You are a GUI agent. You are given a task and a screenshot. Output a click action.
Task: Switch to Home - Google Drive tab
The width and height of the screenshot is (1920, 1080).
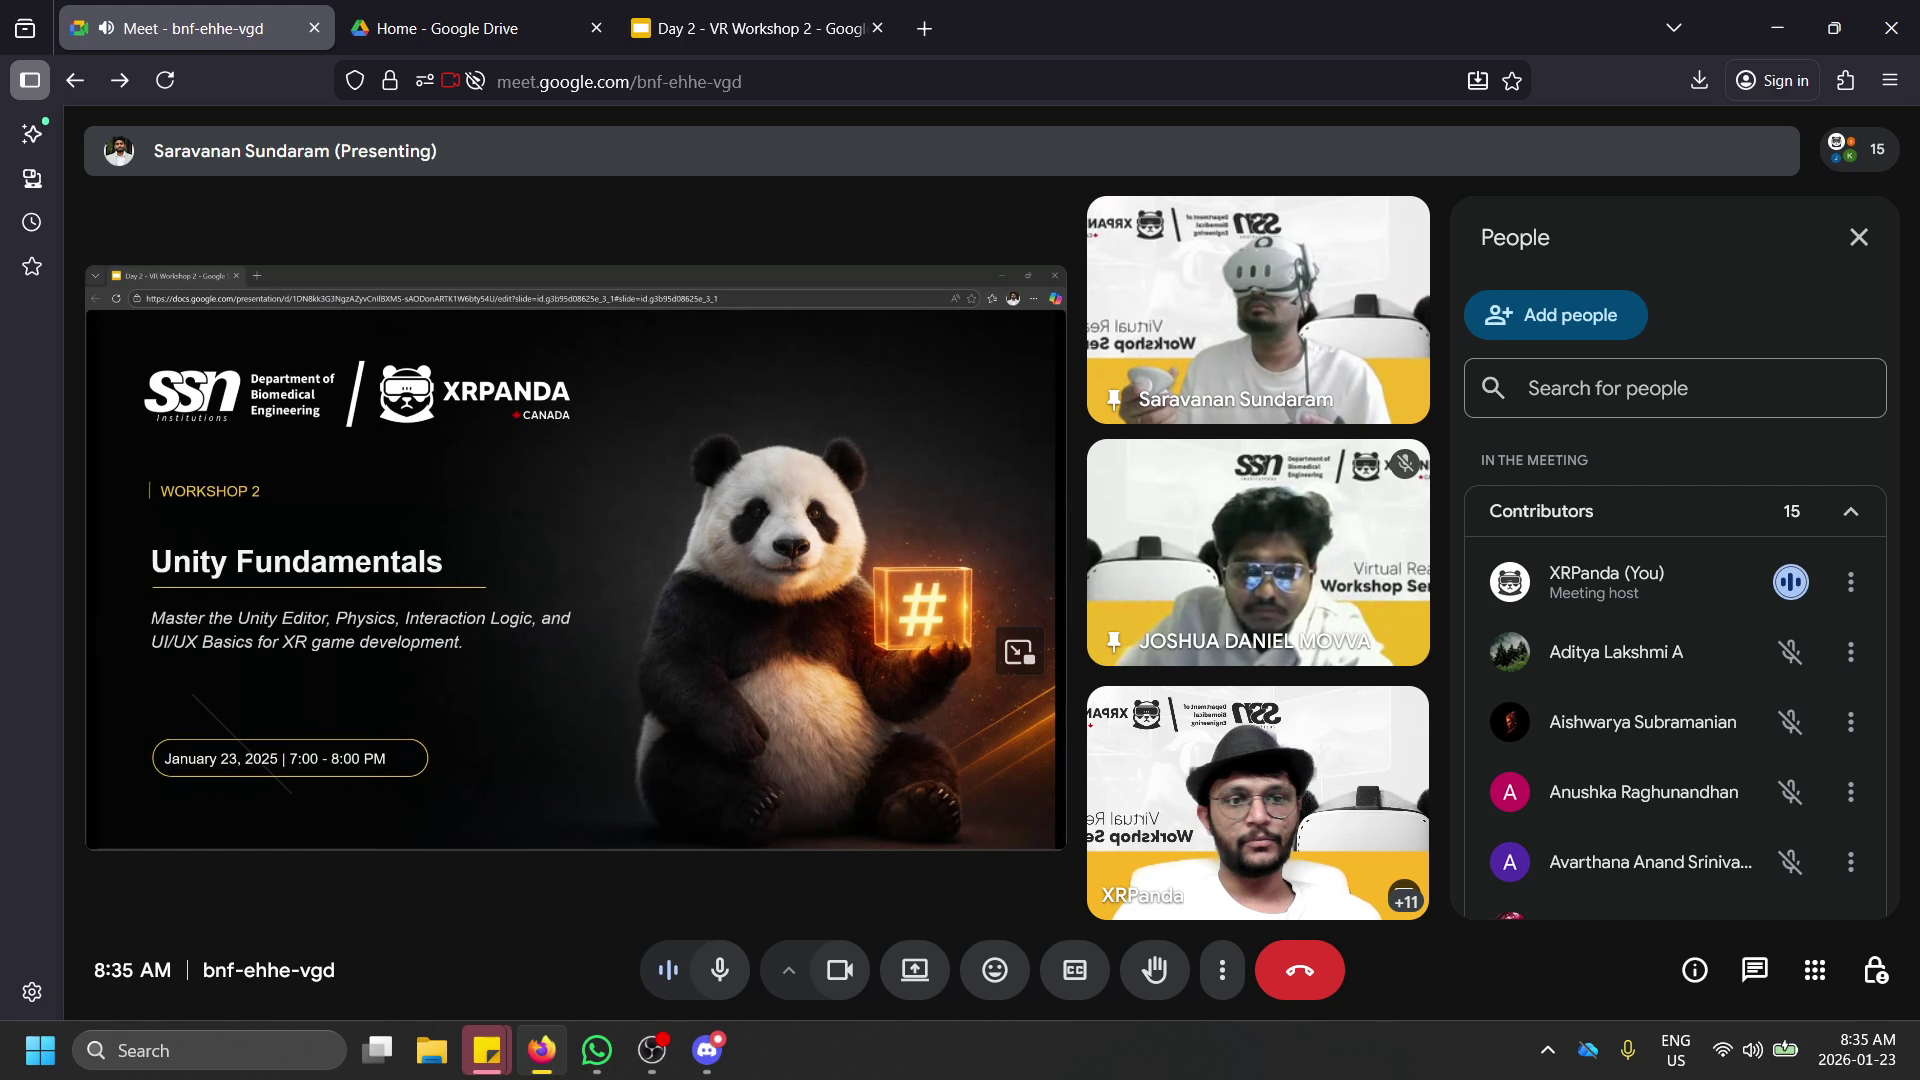pos(447,28)
